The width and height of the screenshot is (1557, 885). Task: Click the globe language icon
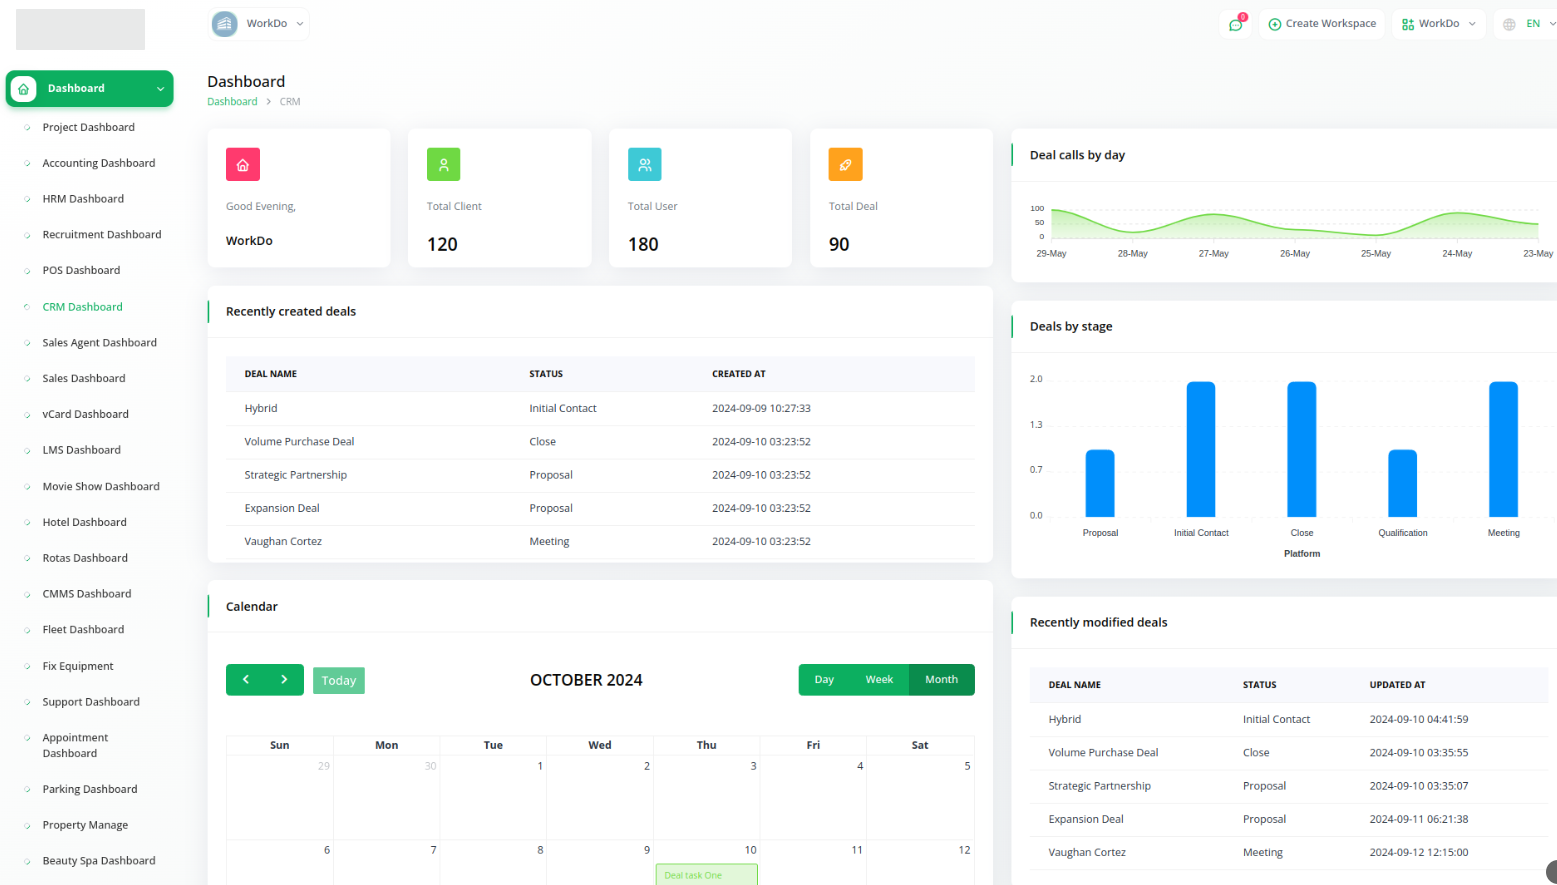pos(1509,24)
